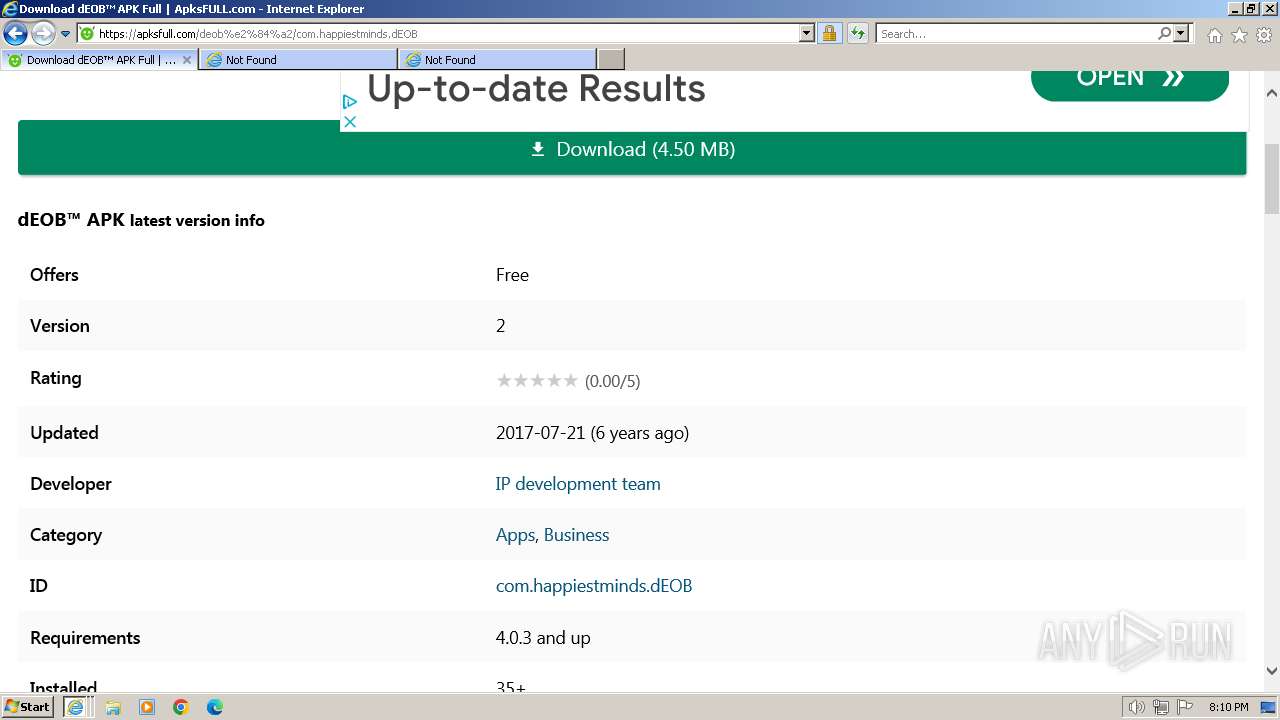This screenshot has height=720, width=1280.
Task: Open the com.happiestminds.dEOB ID link
Action: tap(594, 586)
